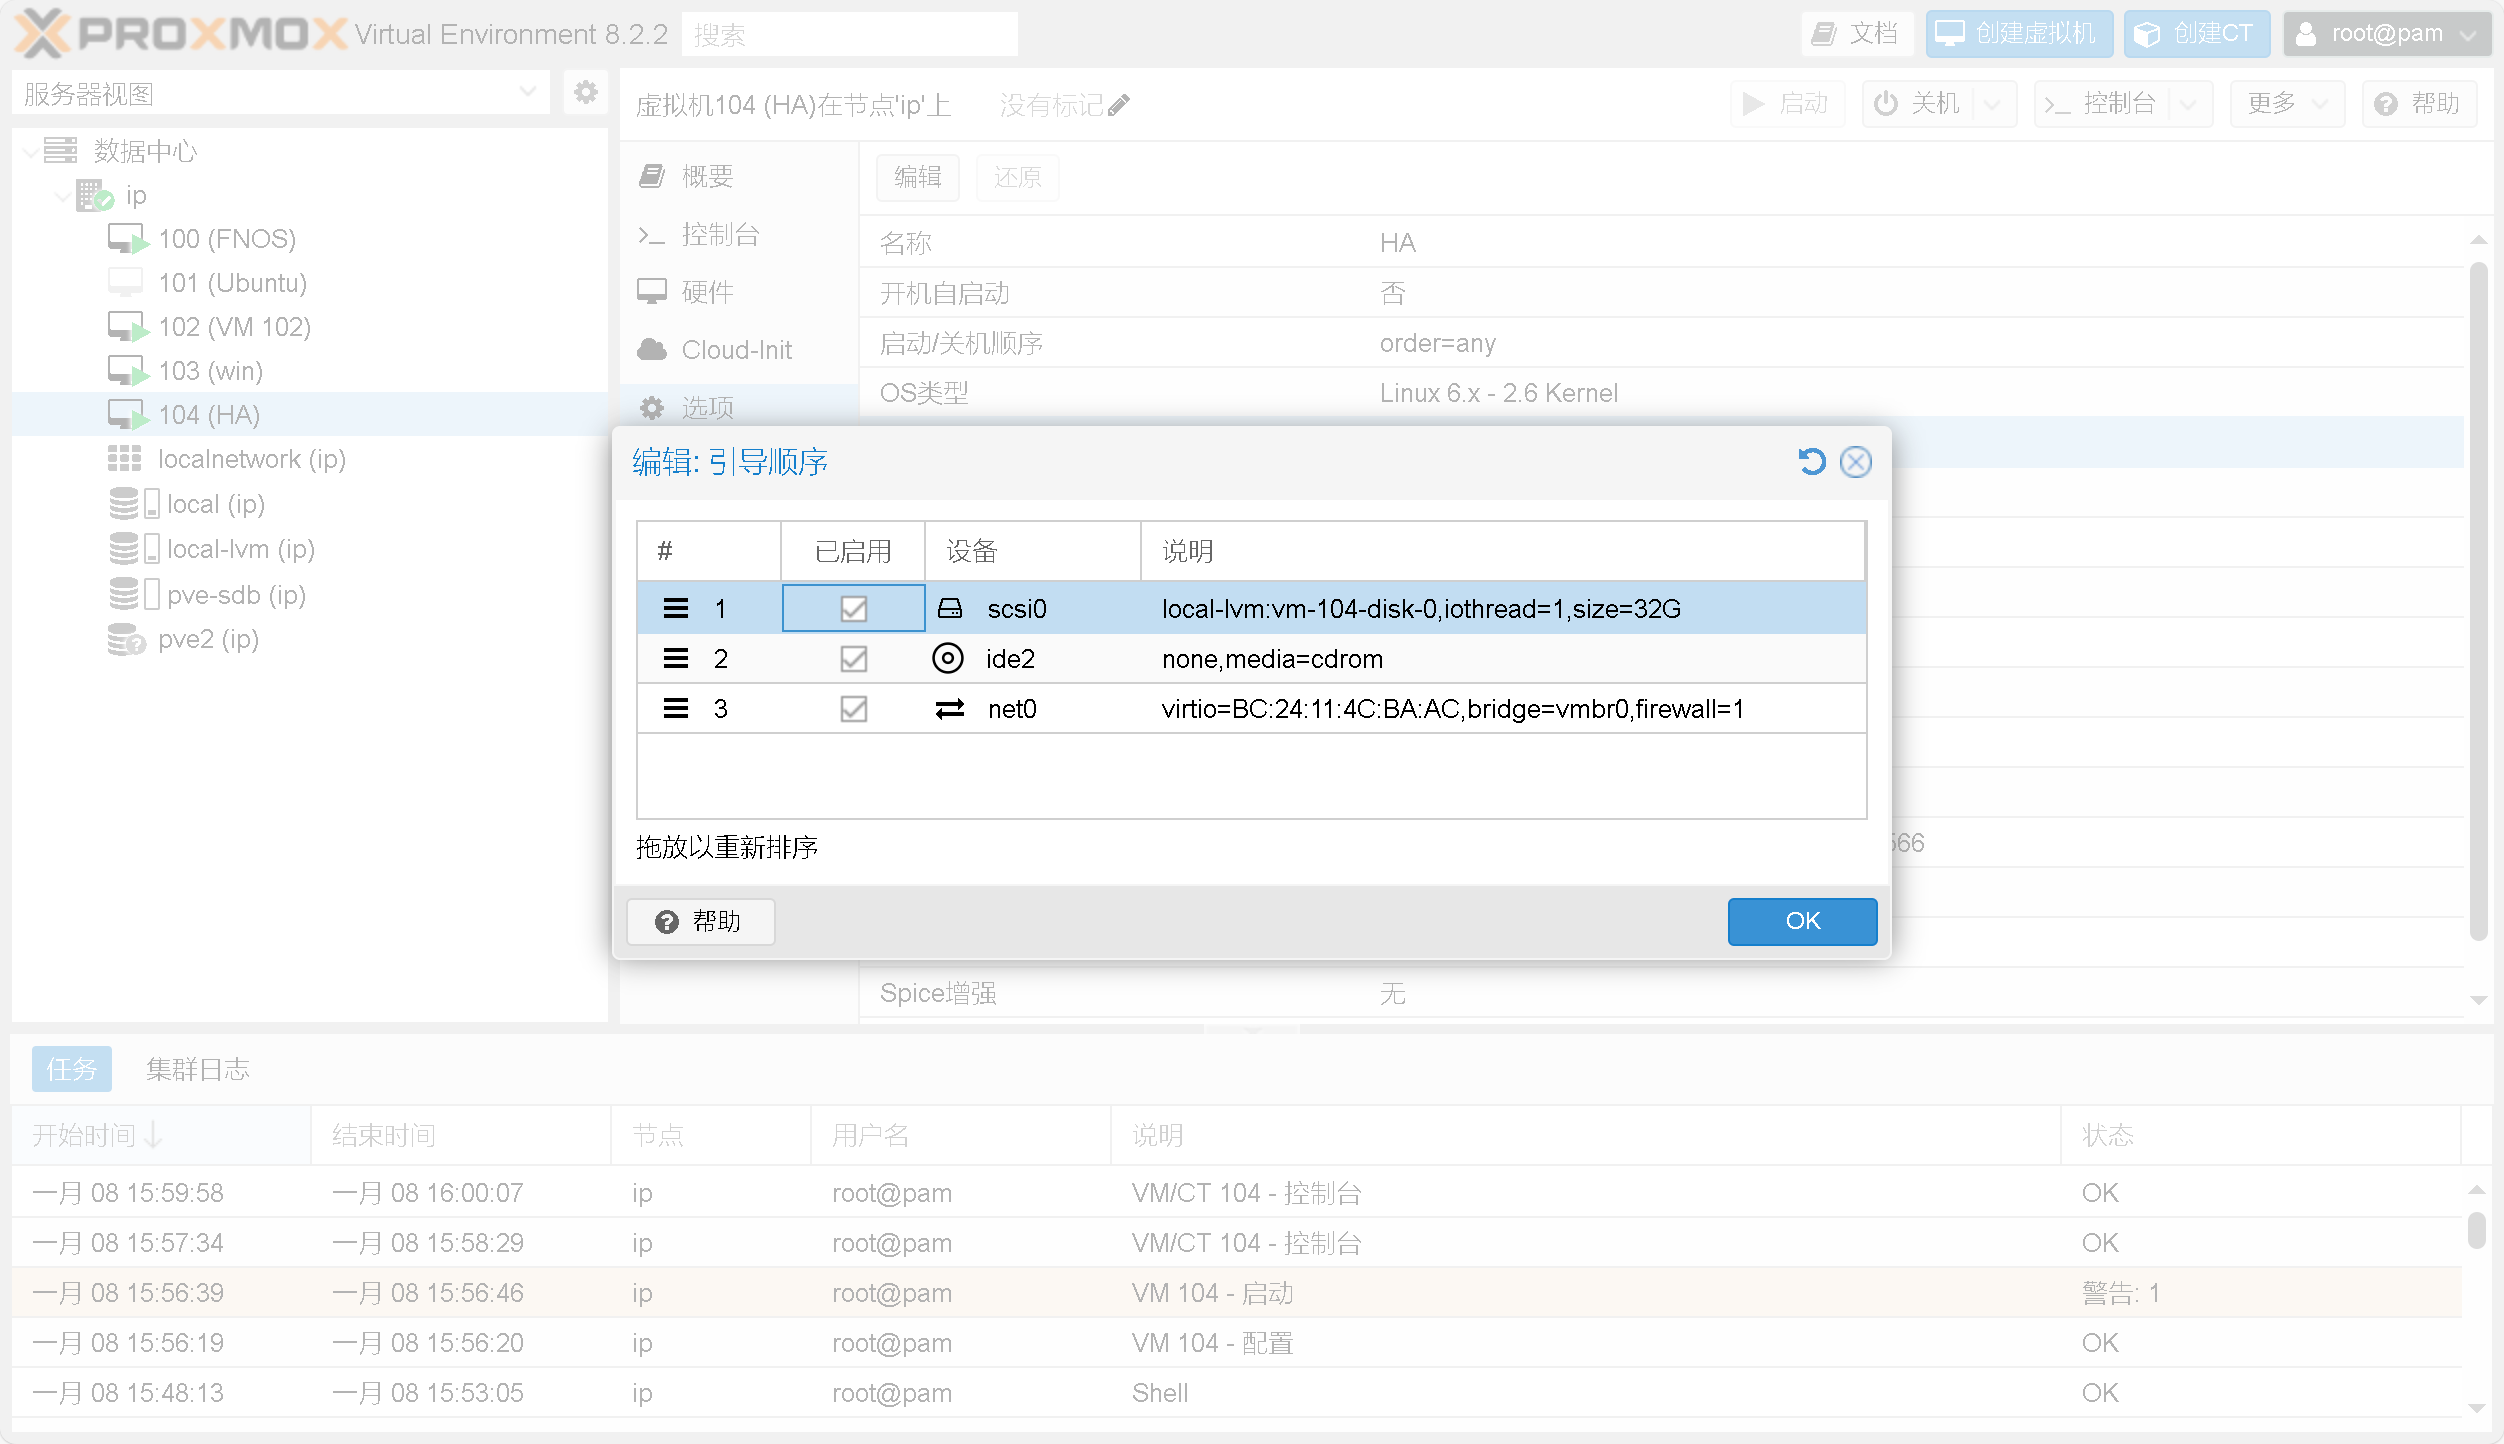Open the console (控制台) side menu item
The height and width of the screenshot is (1444, 2504).
coord(739,234)
